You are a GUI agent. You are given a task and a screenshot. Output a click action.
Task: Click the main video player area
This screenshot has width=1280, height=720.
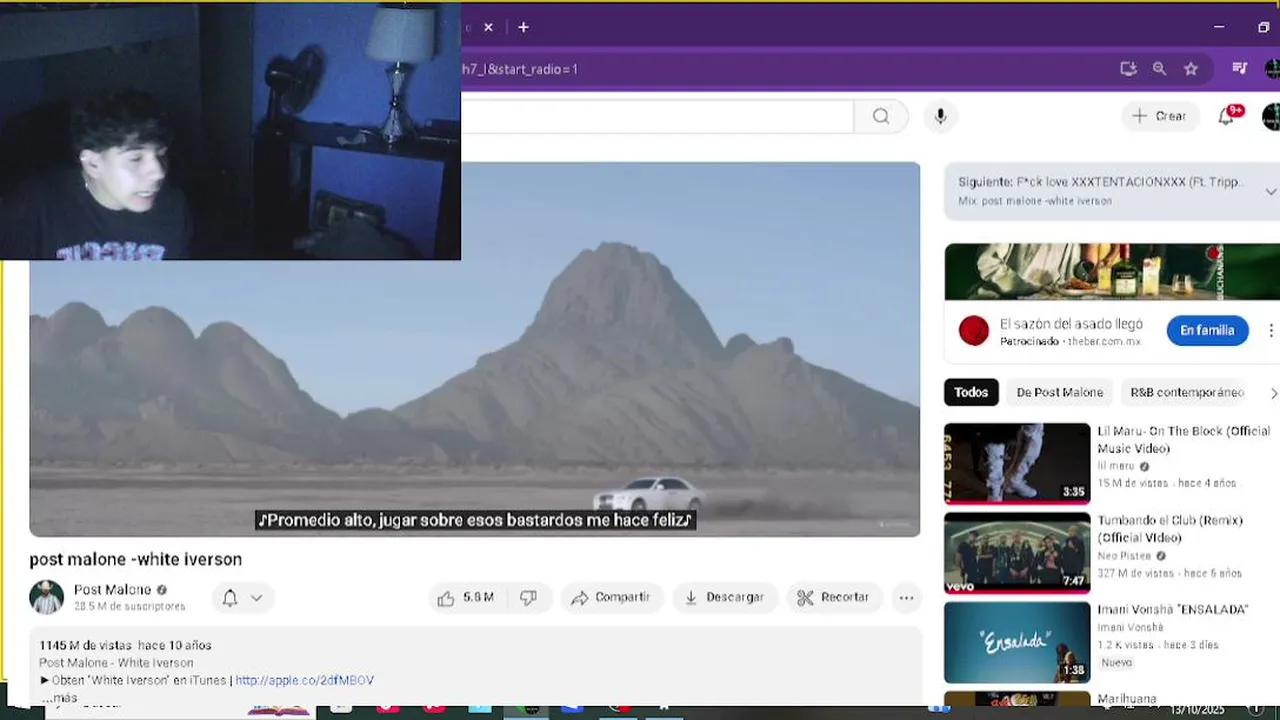tap(475, 349)
